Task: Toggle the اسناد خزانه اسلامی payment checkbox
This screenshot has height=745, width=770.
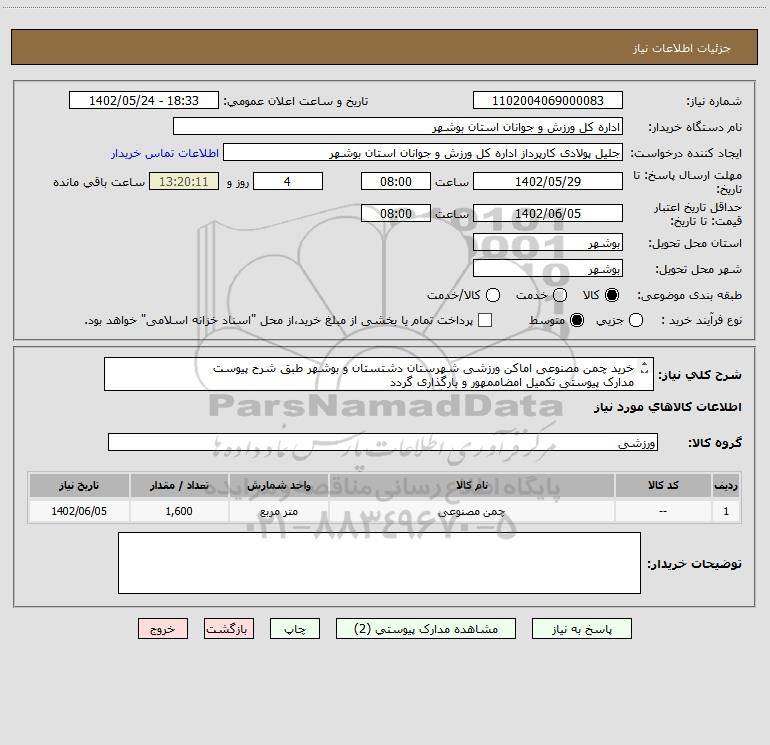Action: [x=485, y=320]
